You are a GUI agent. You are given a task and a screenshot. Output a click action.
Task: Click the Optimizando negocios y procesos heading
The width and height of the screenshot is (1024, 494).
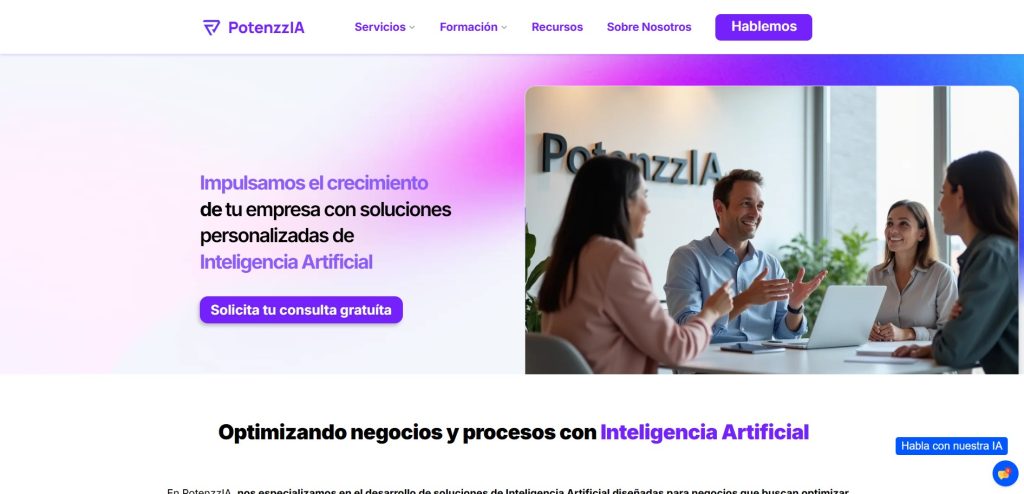pyautogui.click(x=513, y=432)
